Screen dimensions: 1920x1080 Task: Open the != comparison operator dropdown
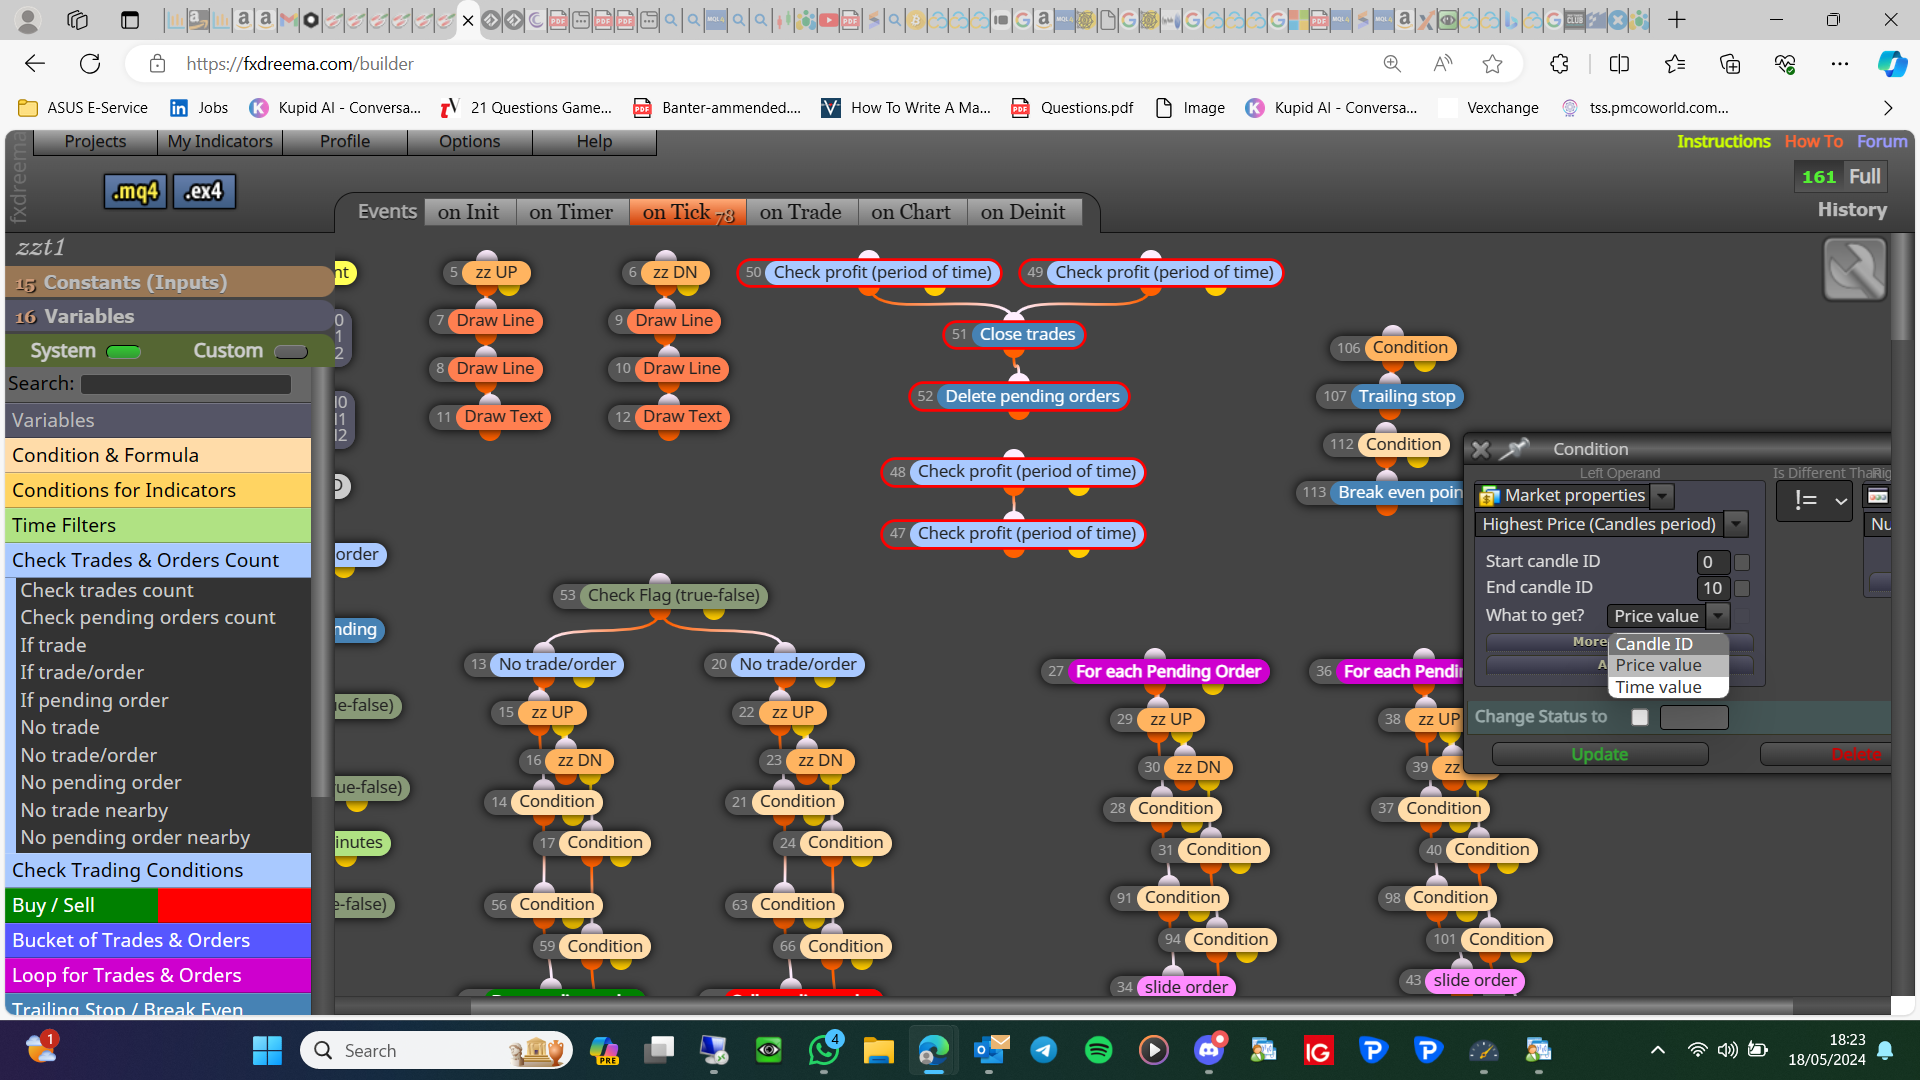(1815, 500)
